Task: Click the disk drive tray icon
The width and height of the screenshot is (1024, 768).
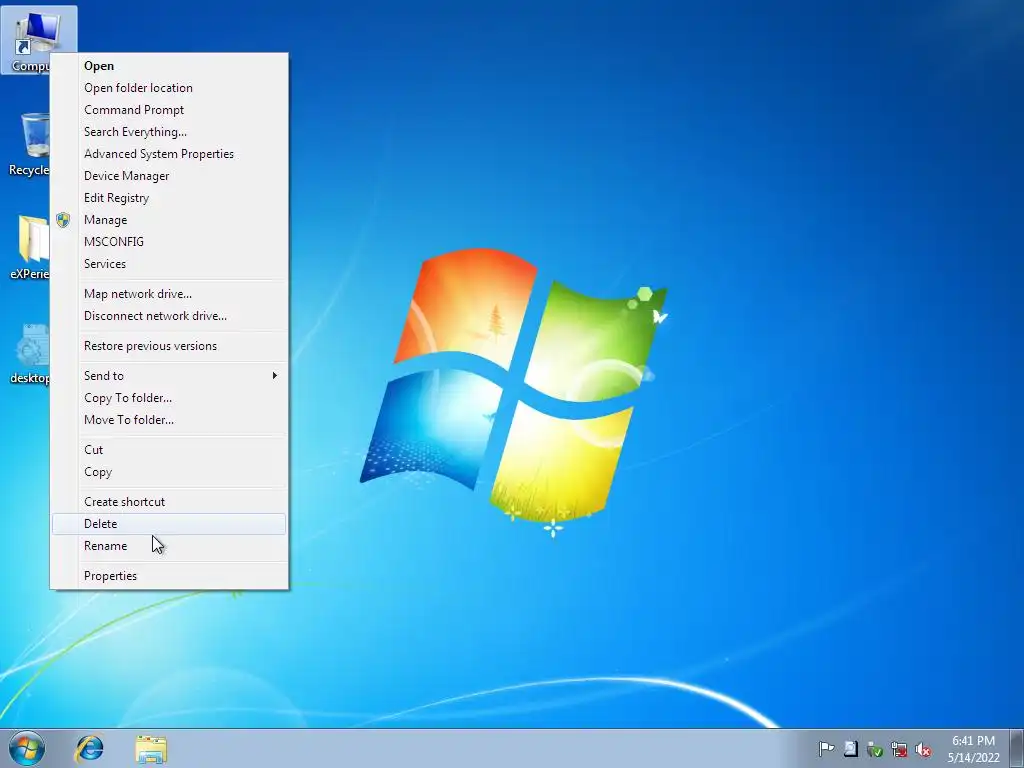Action: coord(850,749)
